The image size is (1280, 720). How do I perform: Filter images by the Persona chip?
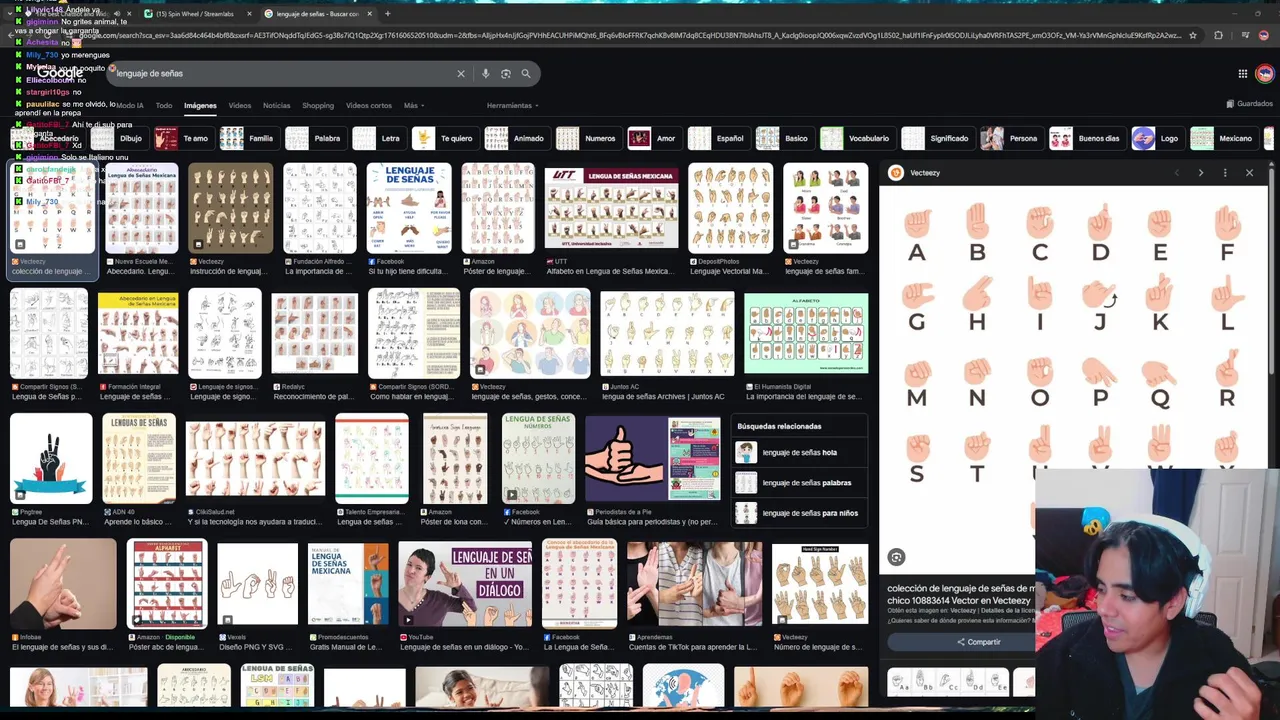[x=1011, y=138]
